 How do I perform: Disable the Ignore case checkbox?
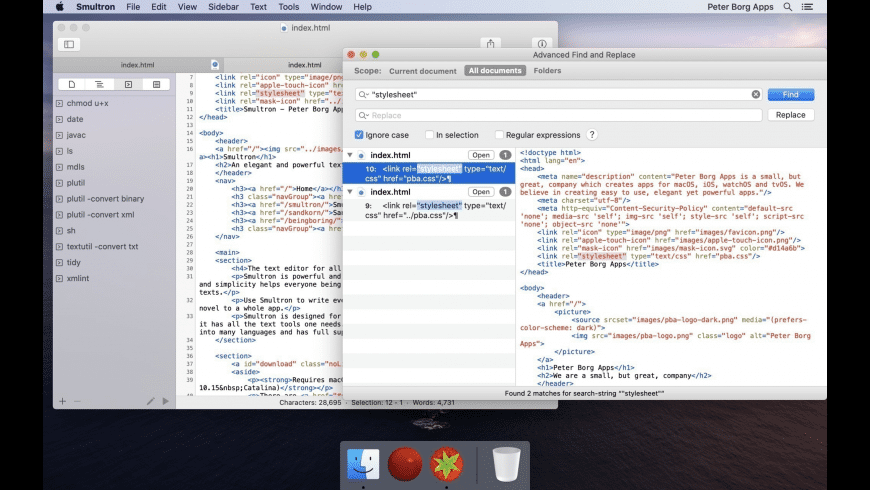pyautogui.click(x=359, y=135)
